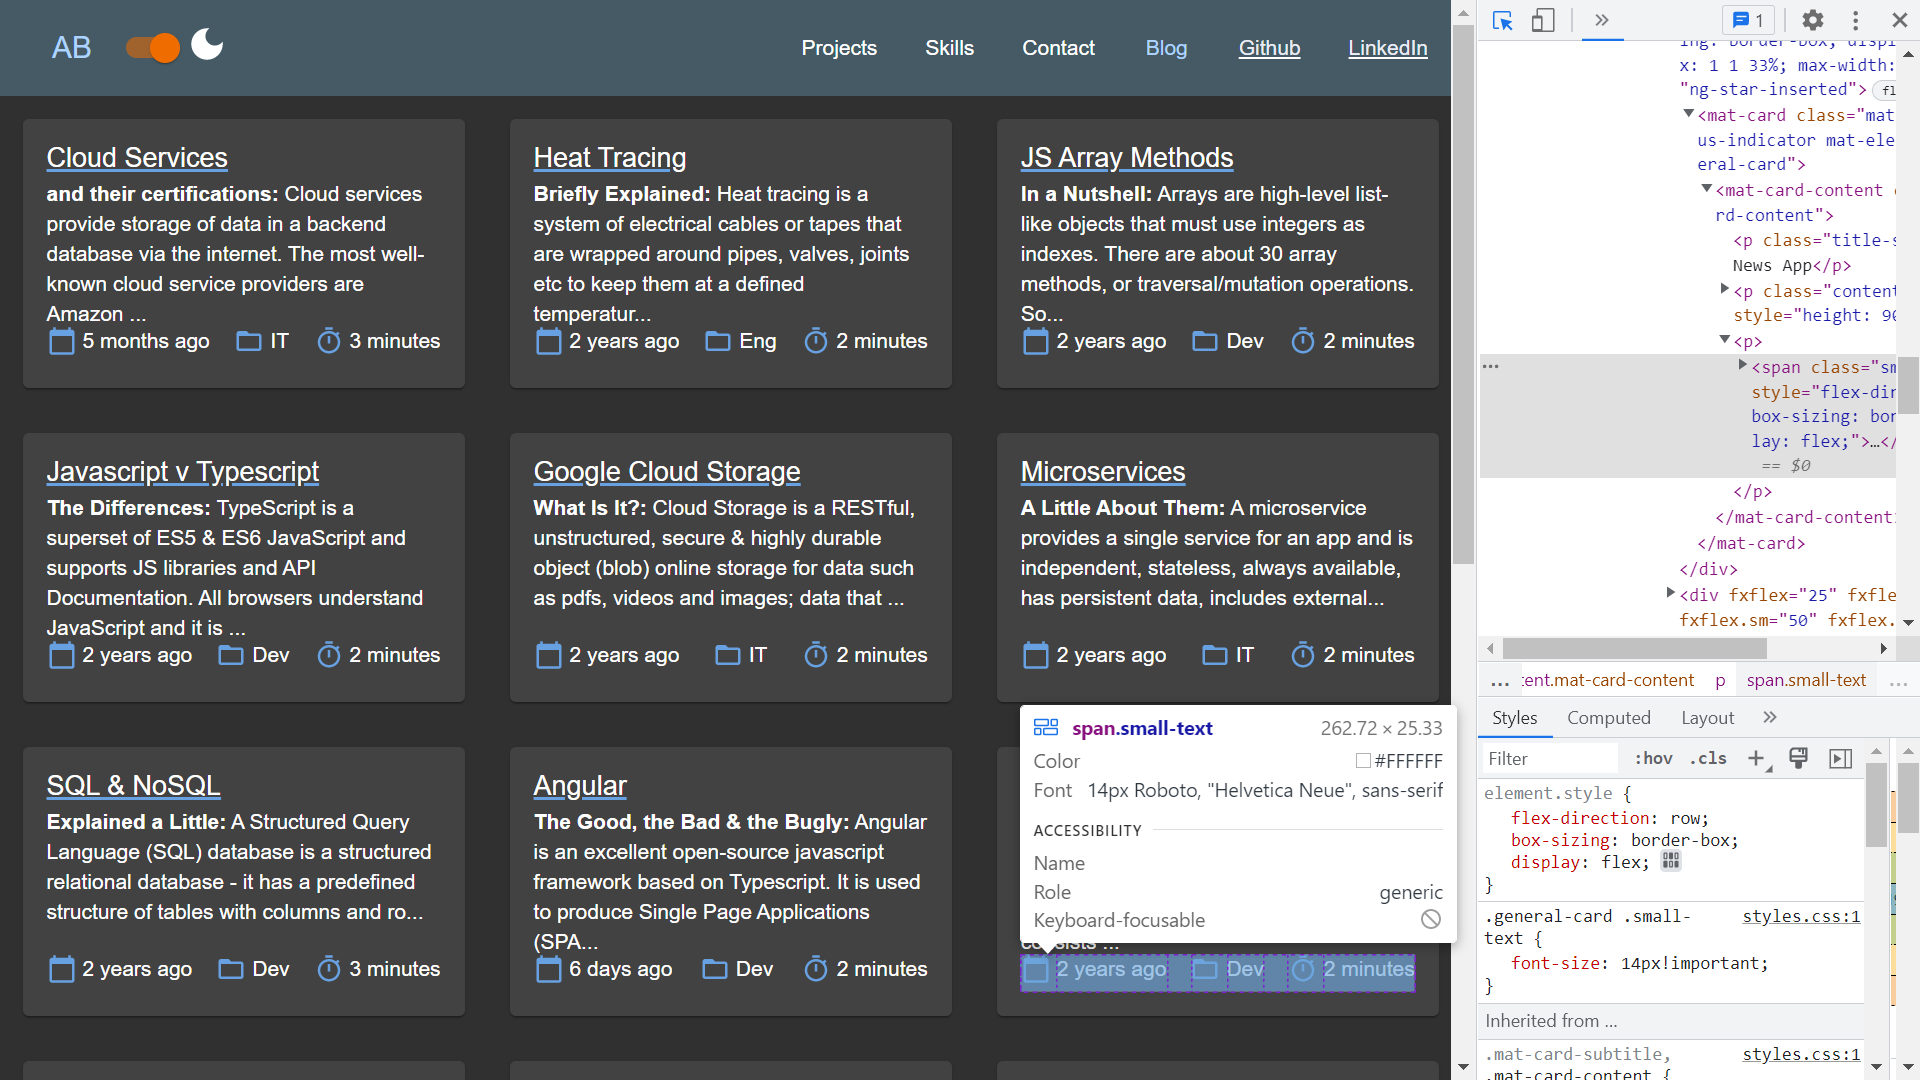The width and height of the screenshot is (1920, 1080).
Task: Show more DevTools panel tabs chevron
Action: pos(1601,20)
